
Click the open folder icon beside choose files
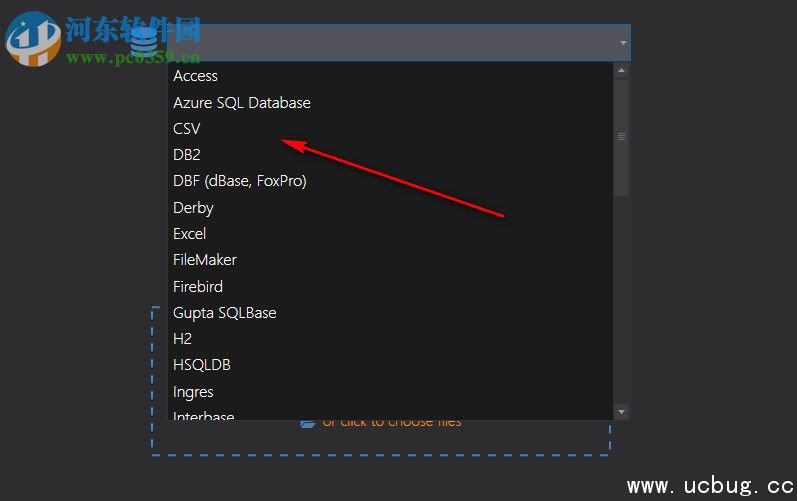click(309, 423)
